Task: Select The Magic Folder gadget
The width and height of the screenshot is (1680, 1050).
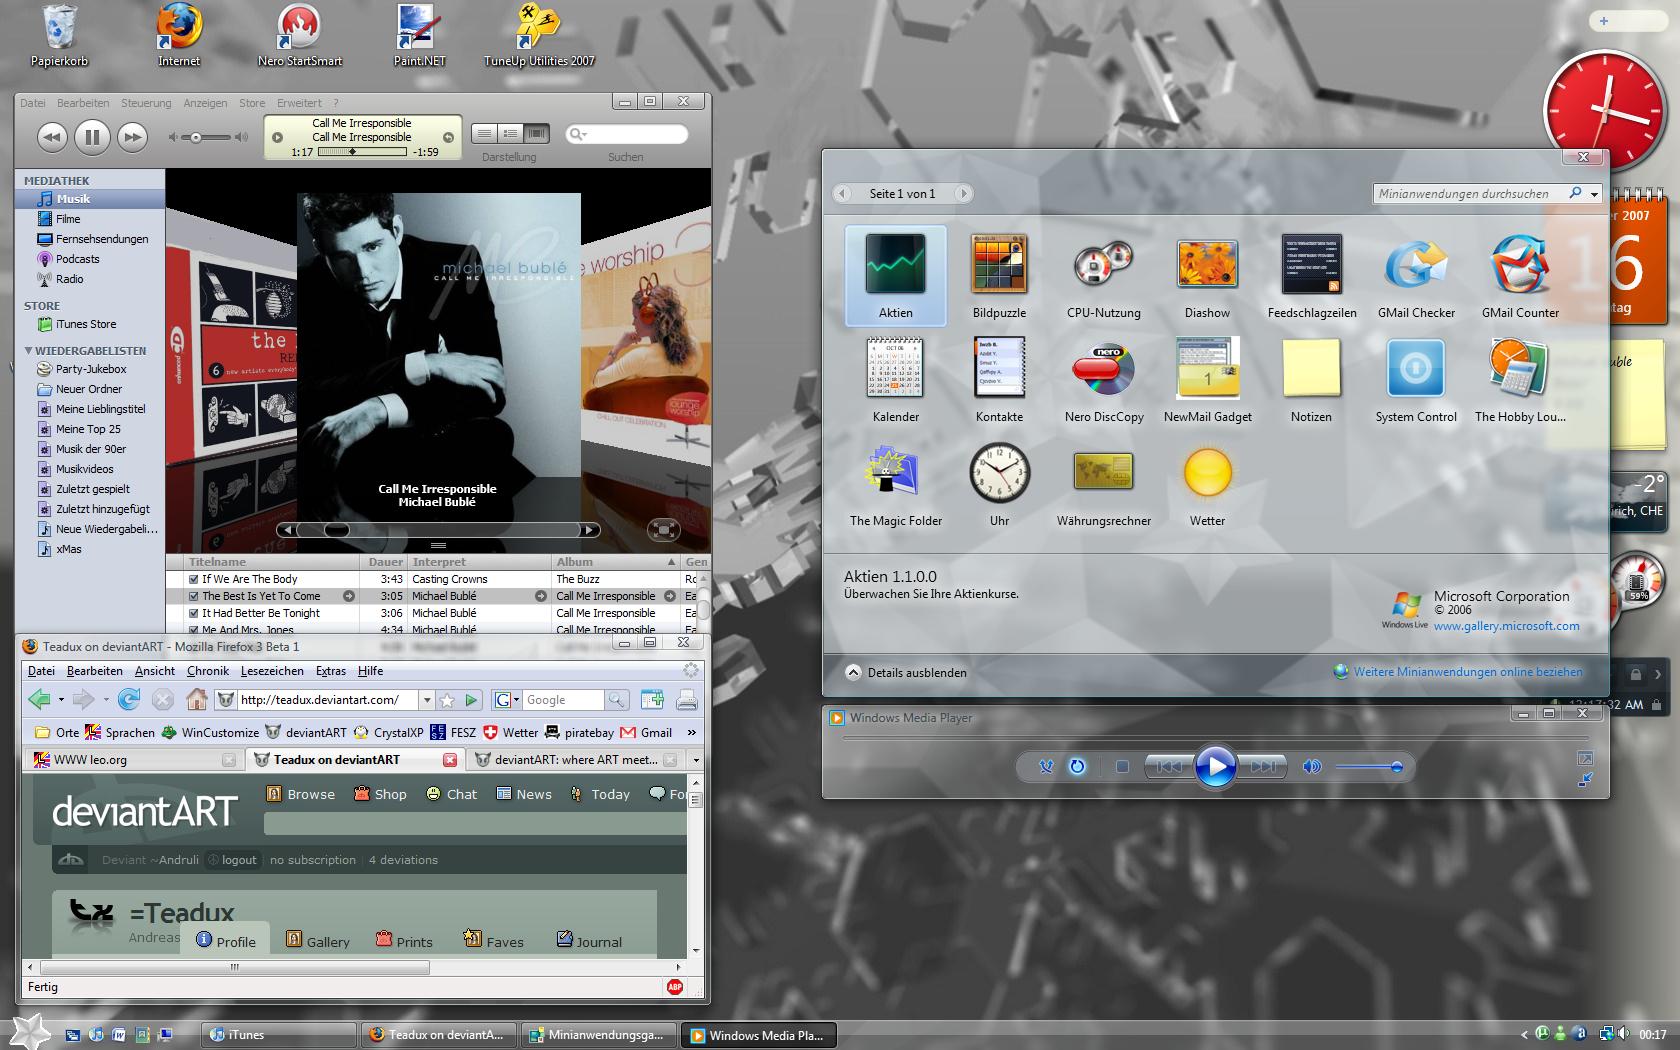Action: click(x=896, y=484)
